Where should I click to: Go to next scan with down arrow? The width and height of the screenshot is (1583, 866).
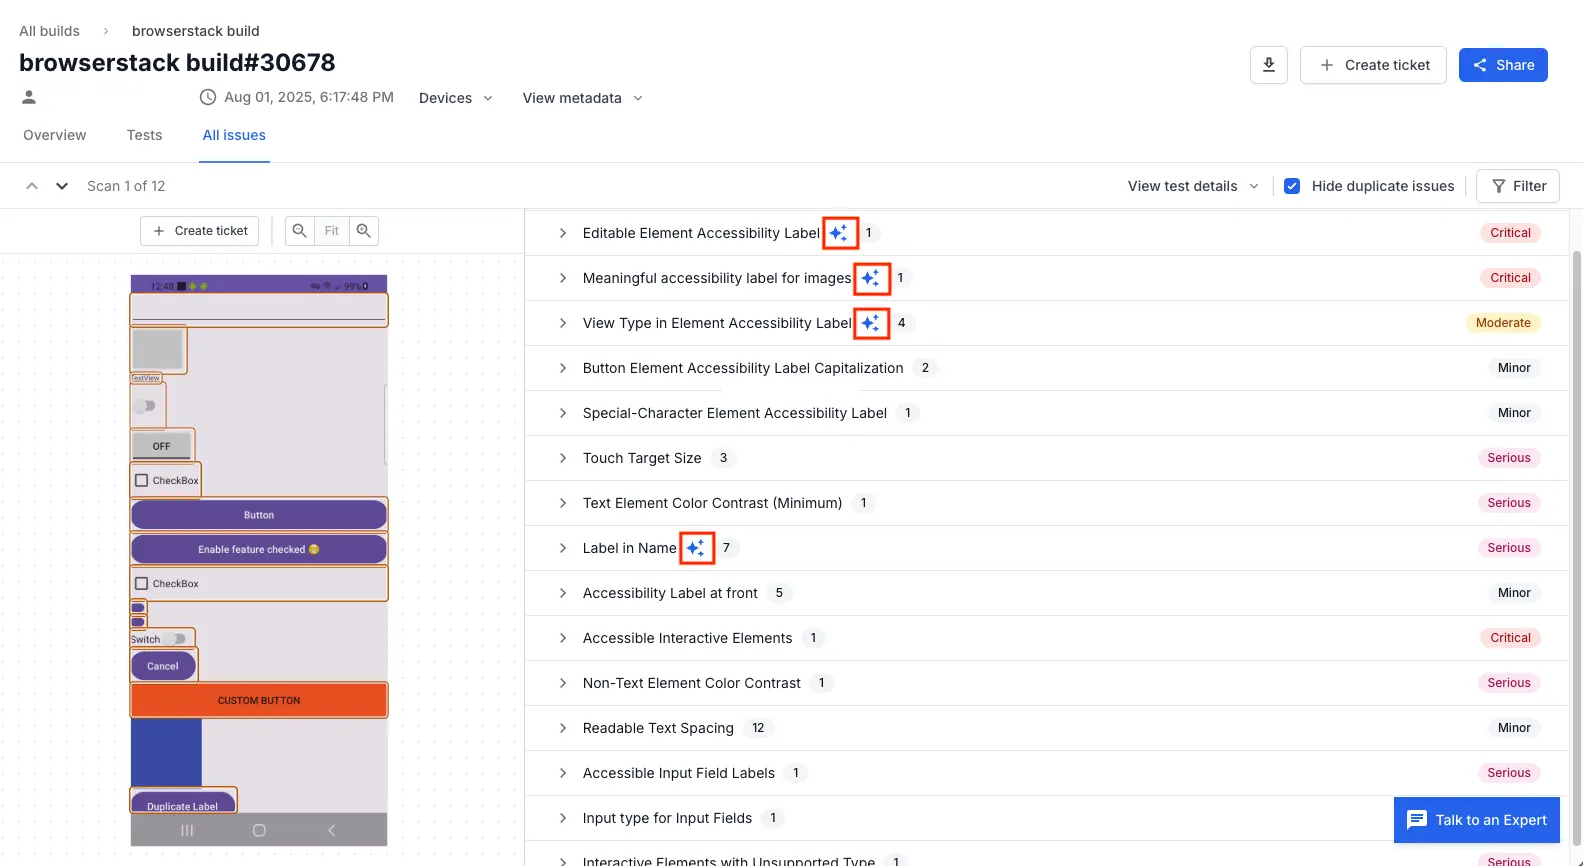pyautogui.click(x=62, y=186)
